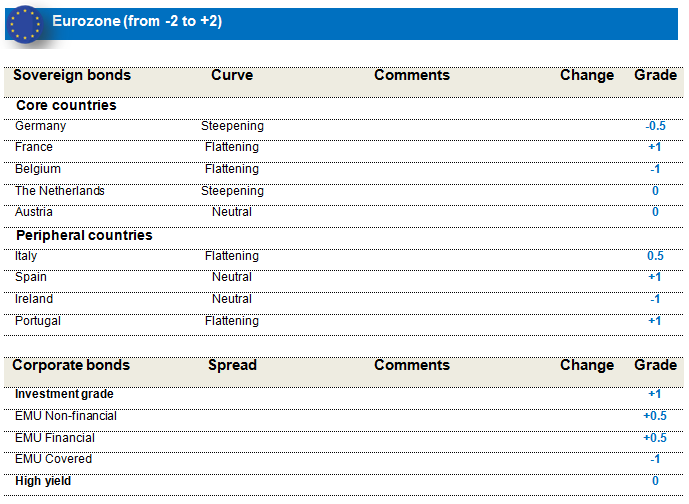Click Spain's +1 grade value
This screenshot has height=504, width=689.
click(655, 277)
